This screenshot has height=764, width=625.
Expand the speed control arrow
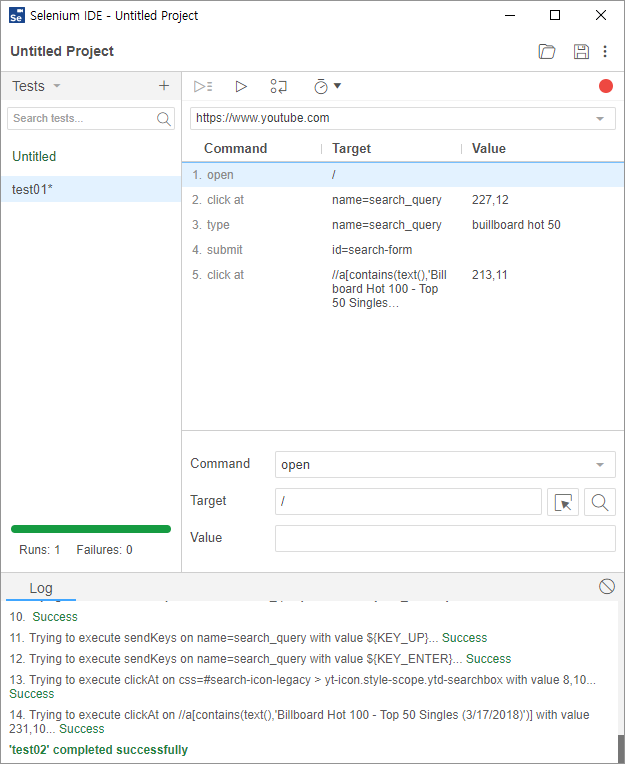(337, 86)
